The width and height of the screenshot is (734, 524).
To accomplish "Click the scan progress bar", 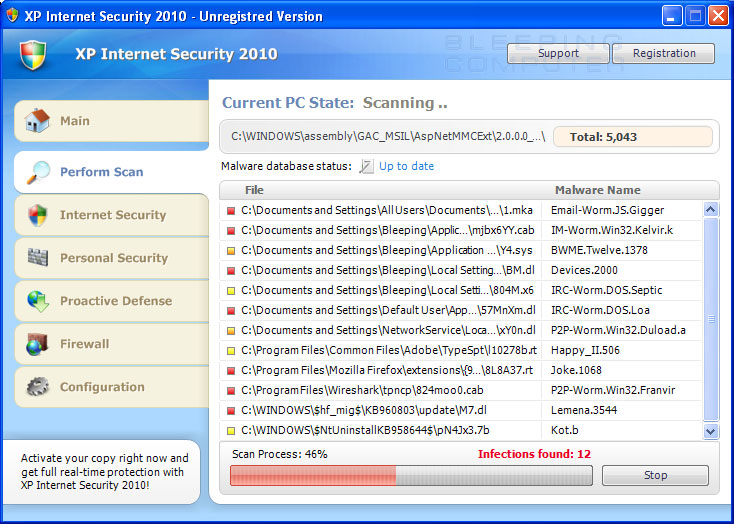I will 411,475.
